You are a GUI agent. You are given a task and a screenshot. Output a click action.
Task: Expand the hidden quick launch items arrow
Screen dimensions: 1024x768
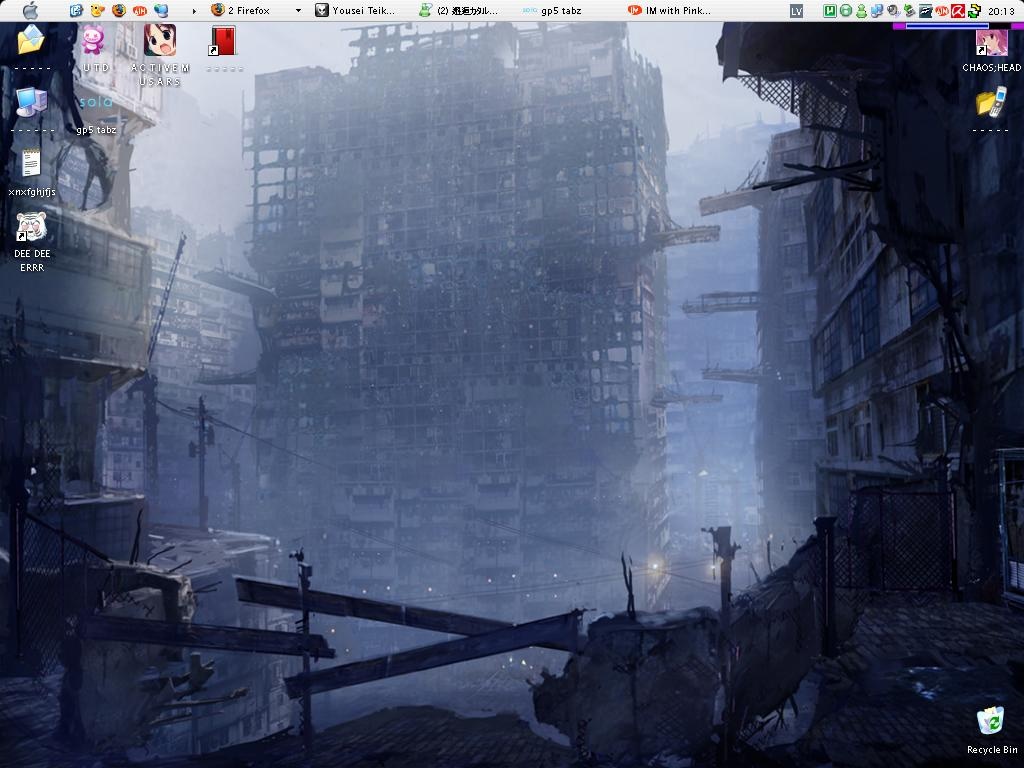194,11
